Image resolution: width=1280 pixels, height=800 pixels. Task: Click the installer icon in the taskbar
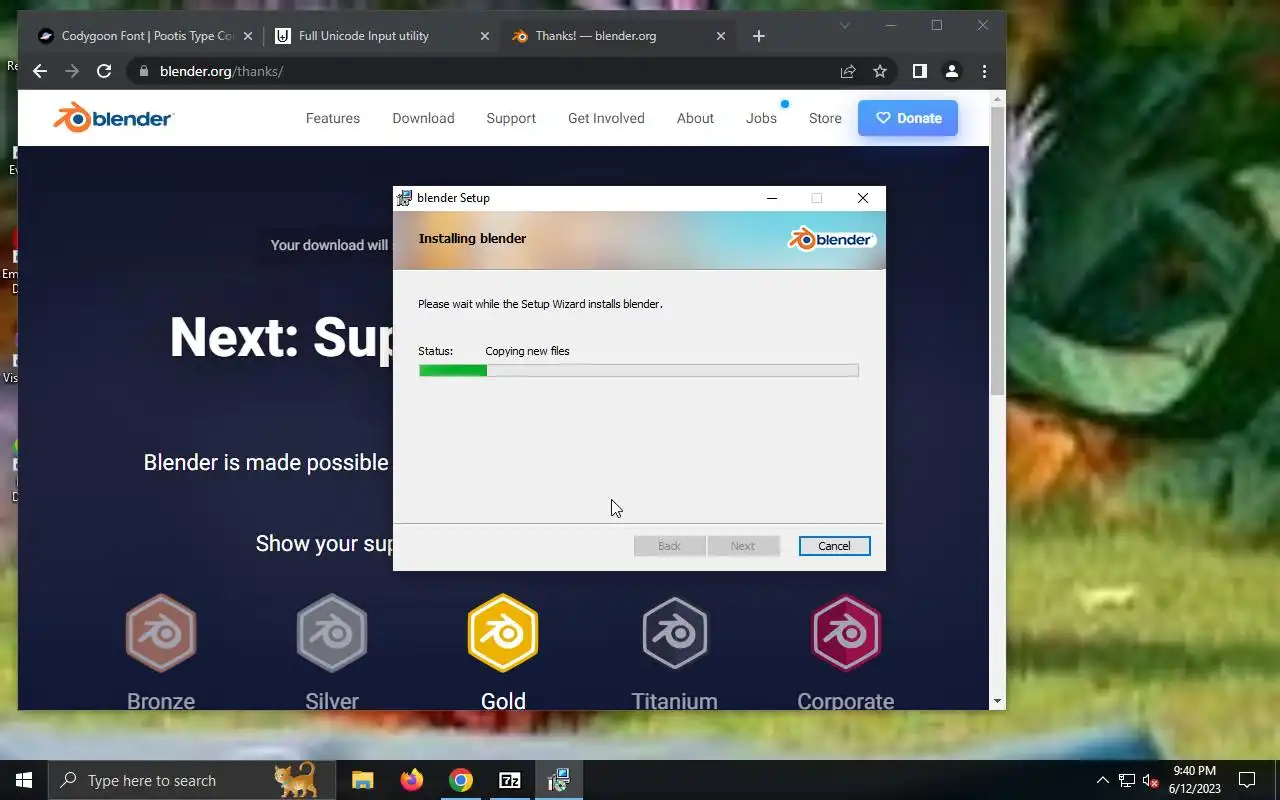(x=558, y=780)
